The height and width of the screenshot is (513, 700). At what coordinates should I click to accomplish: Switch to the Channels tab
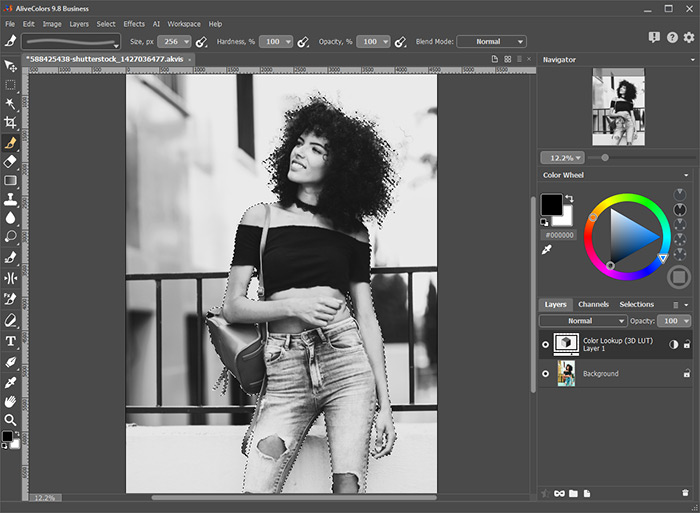point(593,304)
